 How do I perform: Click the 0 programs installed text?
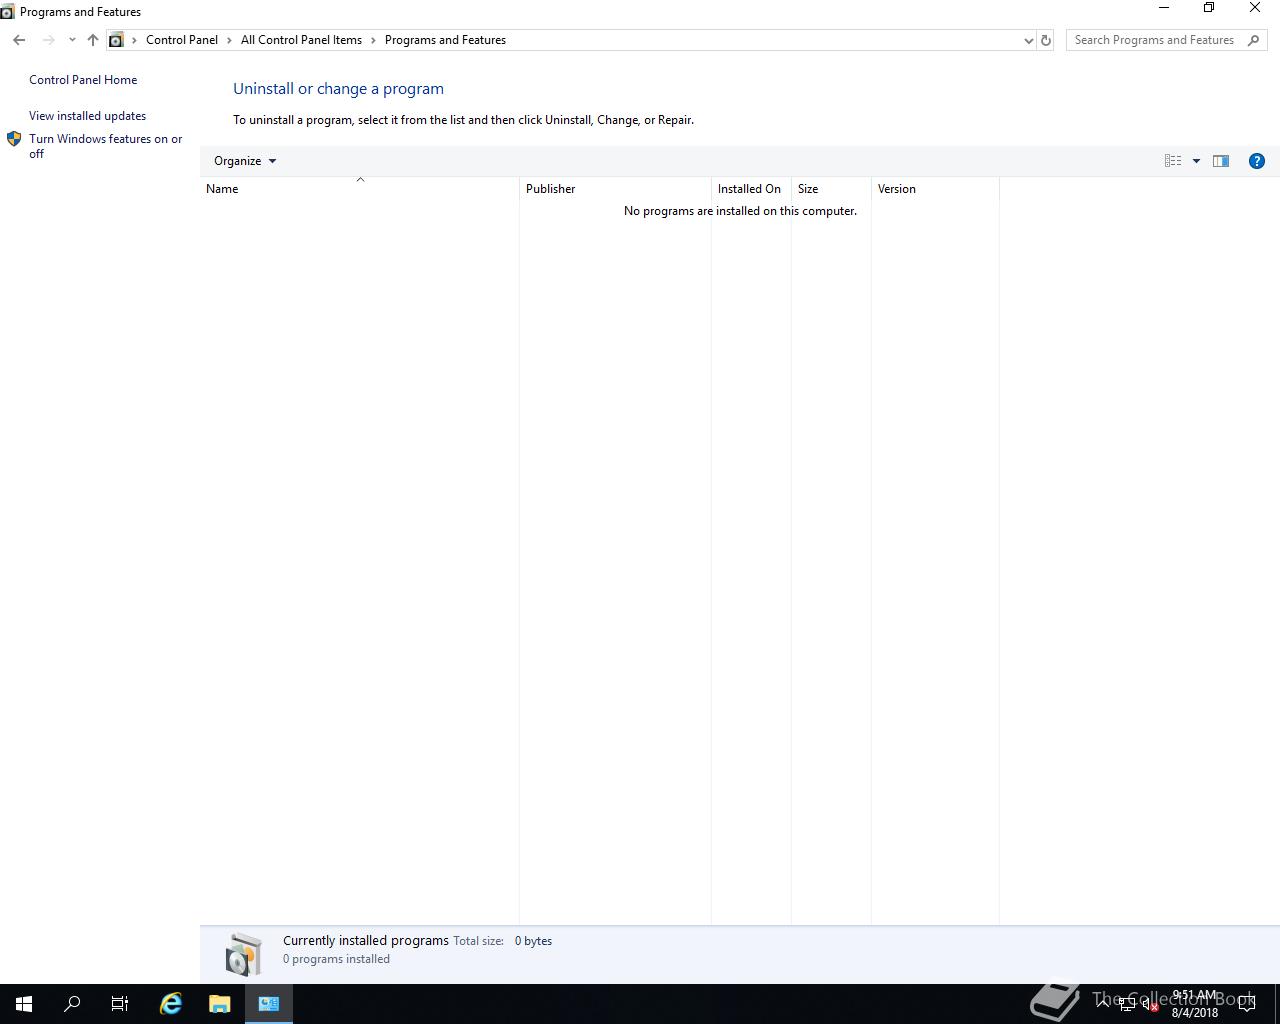[x=336, y=959]
